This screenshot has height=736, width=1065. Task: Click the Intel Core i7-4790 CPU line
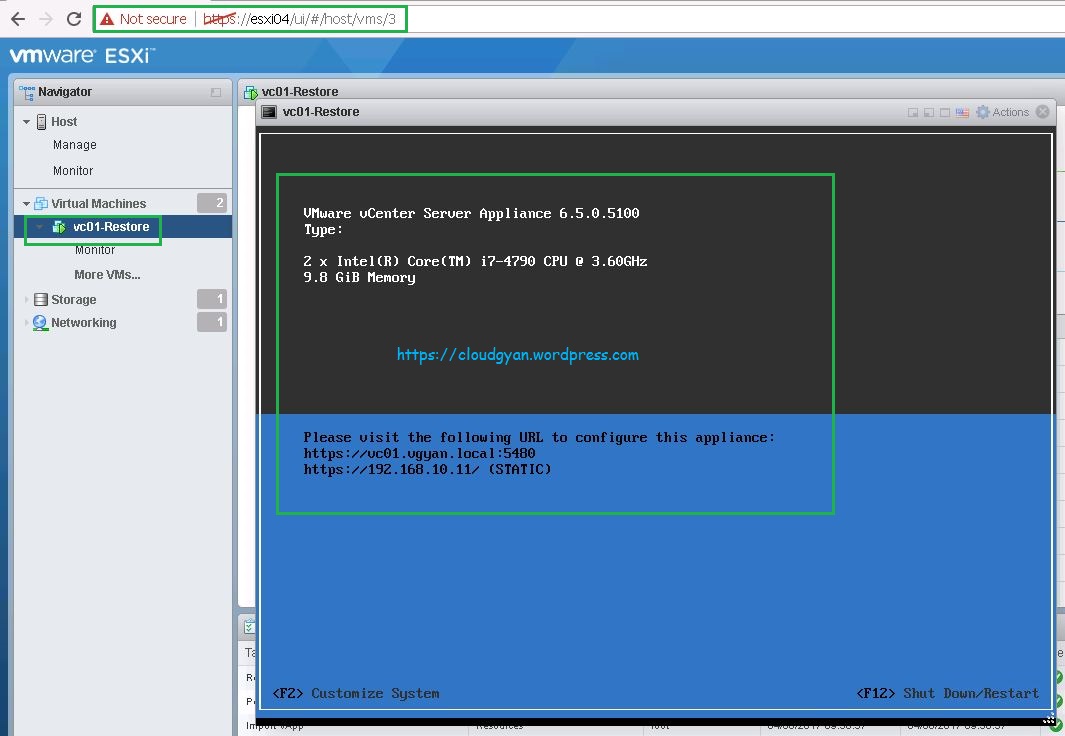coord(475,261)
